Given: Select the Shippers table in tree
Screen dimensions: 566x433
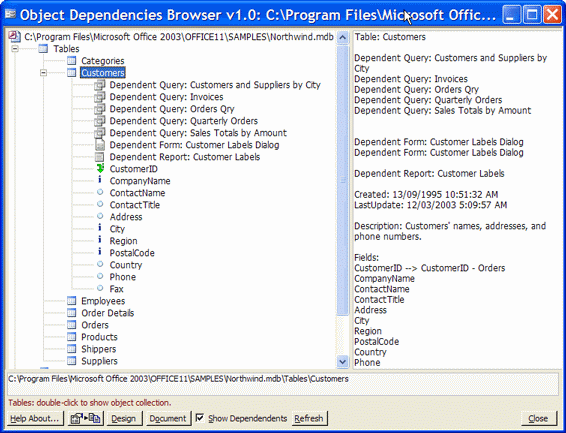Looking at the screenshot, I should click(x=99, y=349).
